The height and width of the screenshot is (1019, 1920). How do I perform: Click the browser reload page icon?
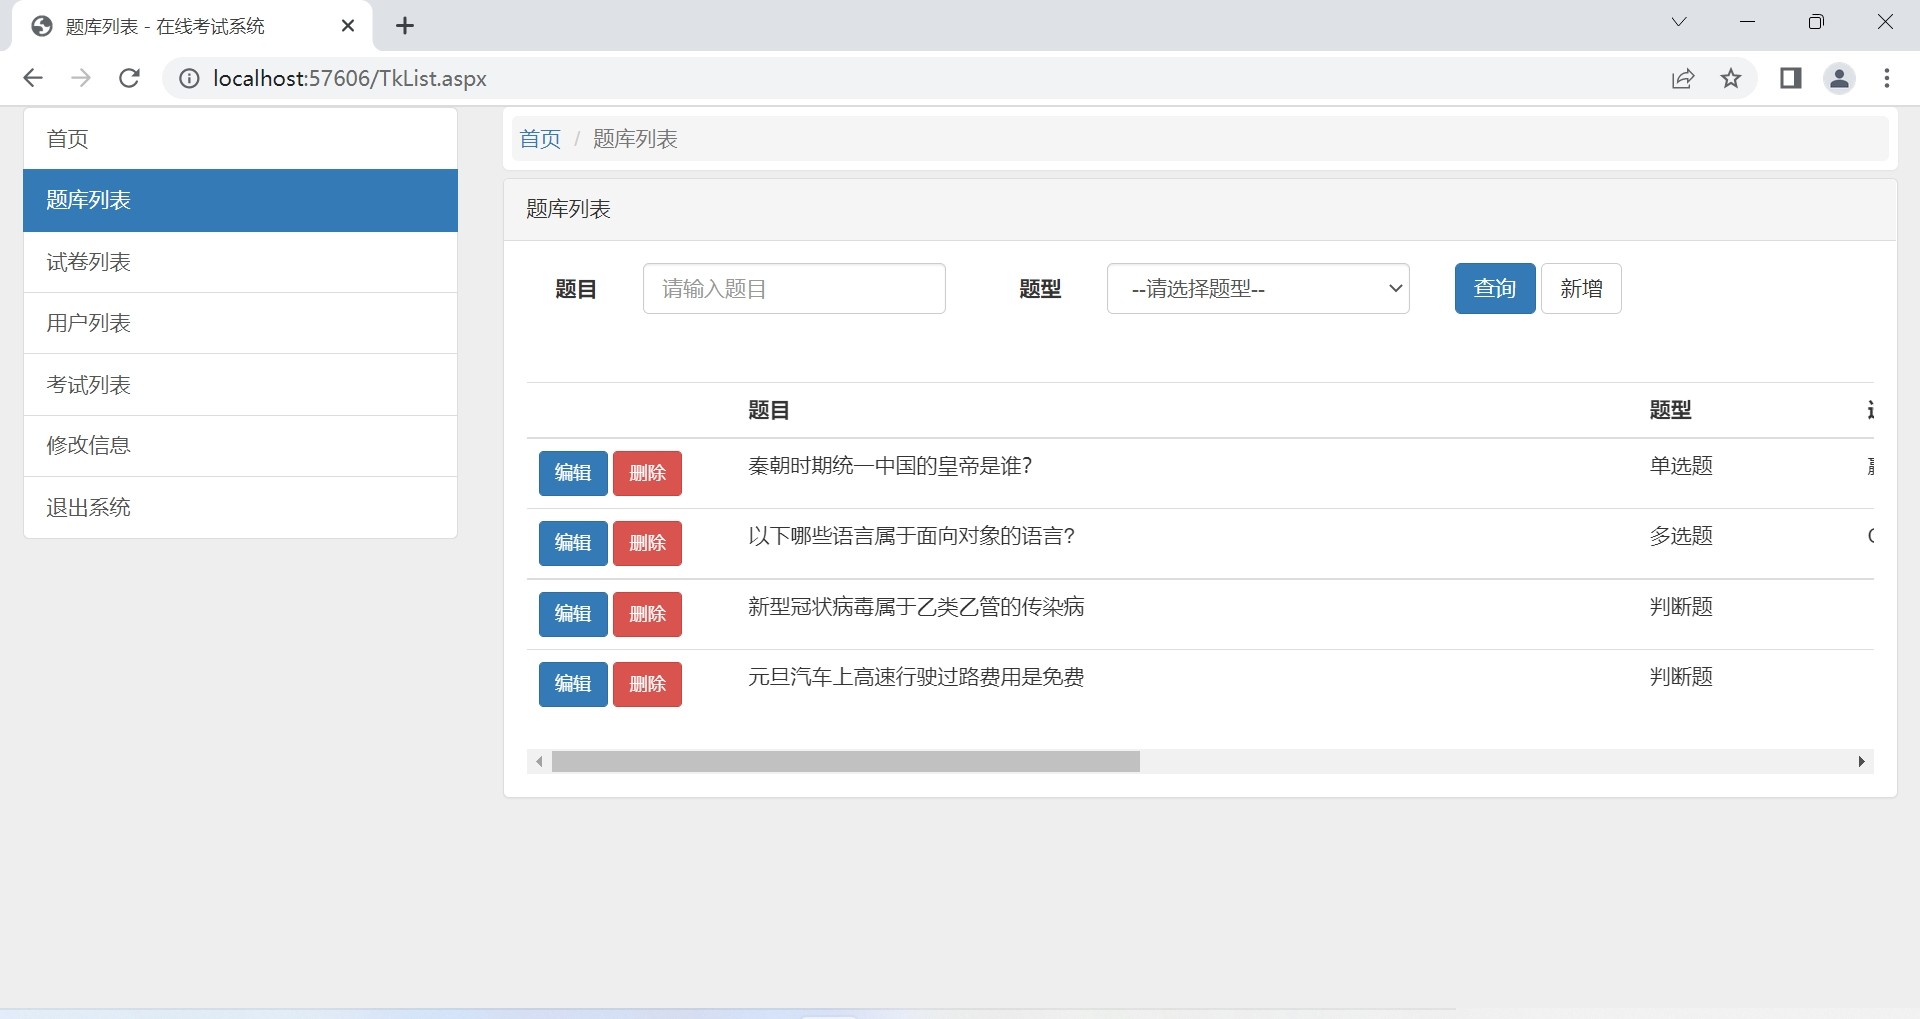pyautogui.click(x=129, y=78)
